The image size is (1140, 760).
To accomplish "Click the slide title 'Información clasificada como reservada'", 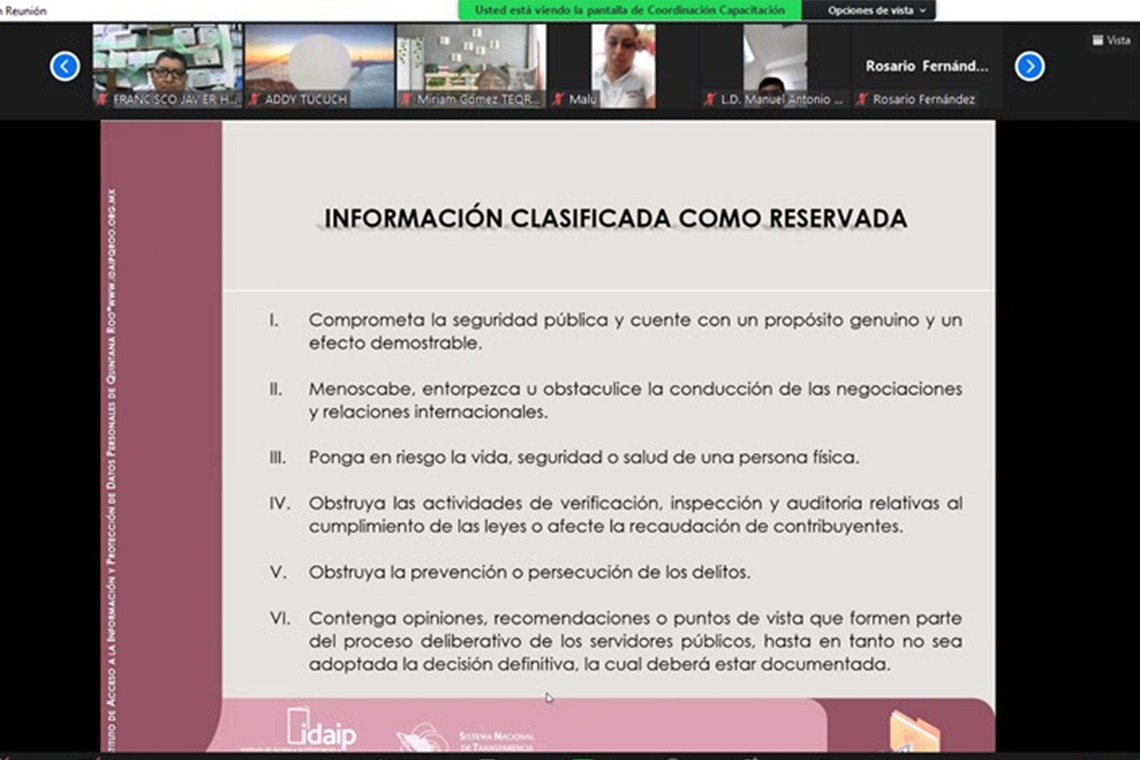I will pyautogui.click(x=615, y=218).
